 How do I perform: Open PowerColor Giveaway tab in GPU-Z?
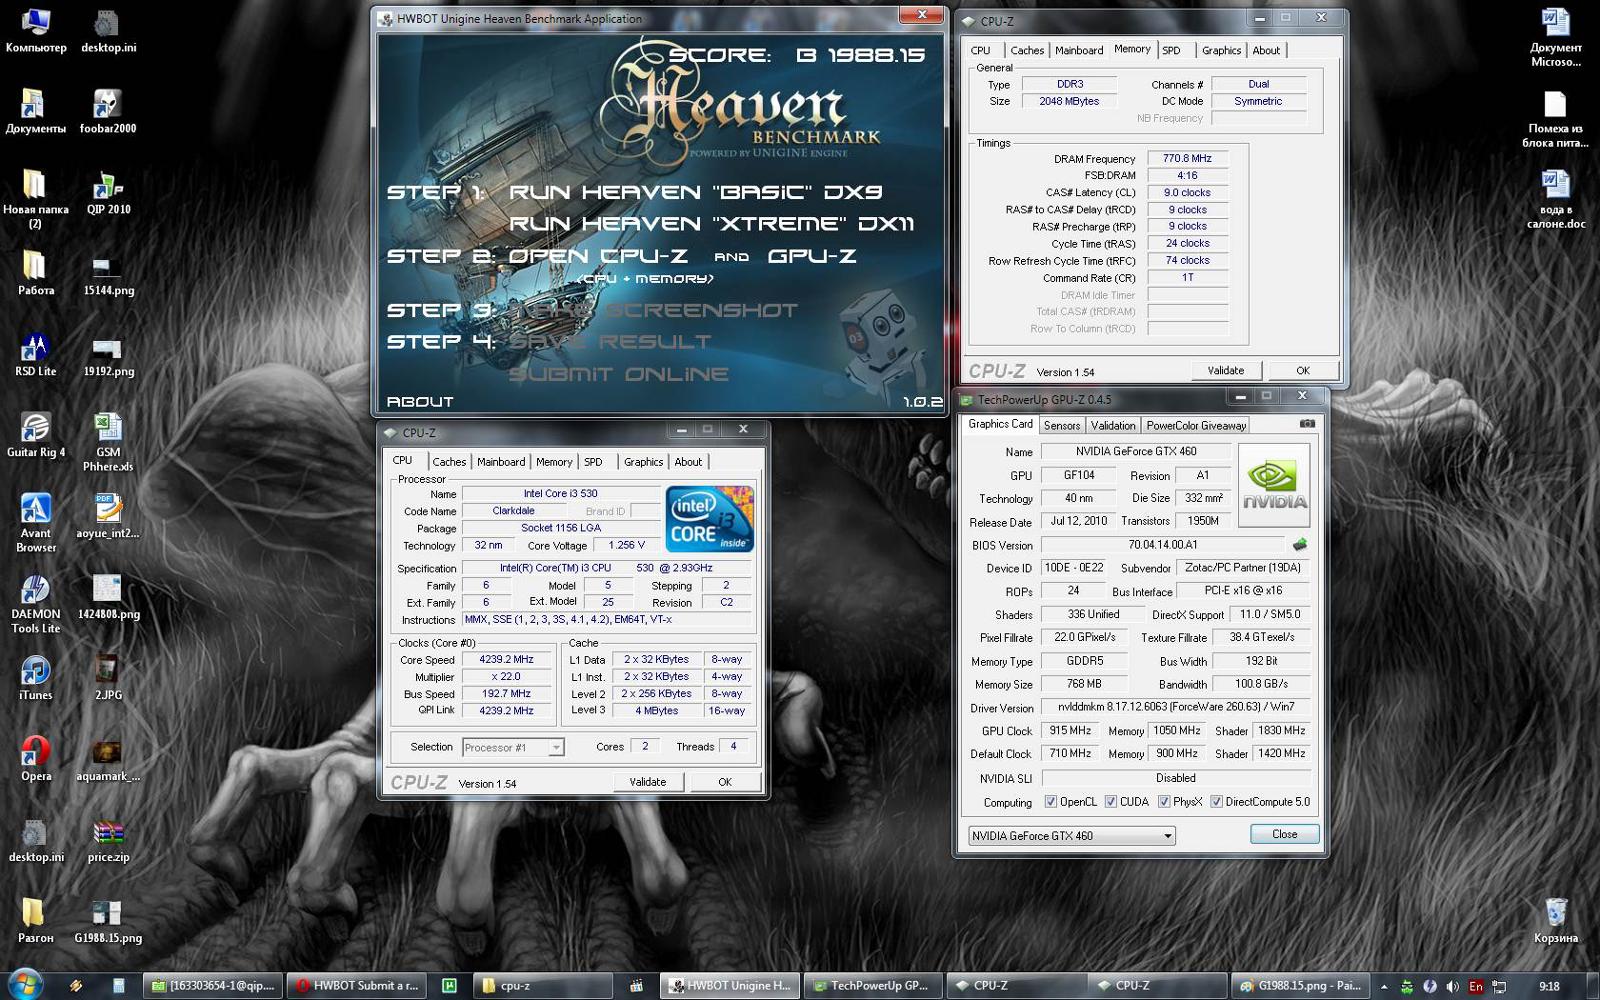click(1196, 426)
